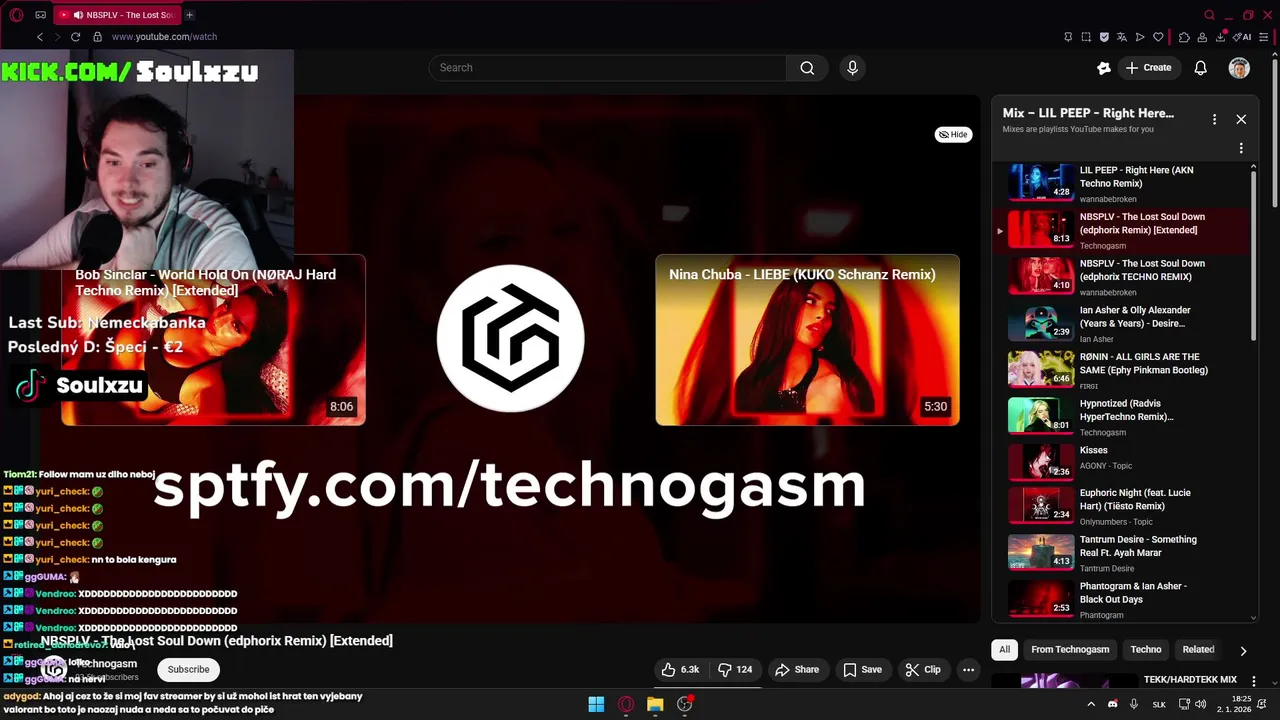Select the All filter chip

click(x=1005, y=650)
